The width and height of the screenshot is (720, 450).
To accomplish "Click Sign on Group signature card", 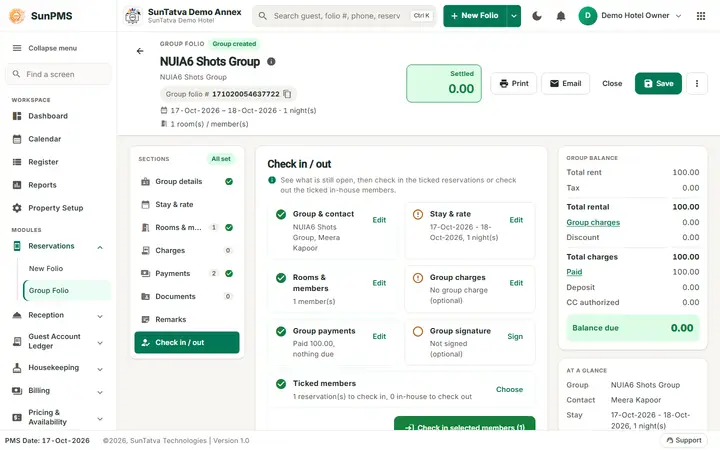I will tap(515, 337).
